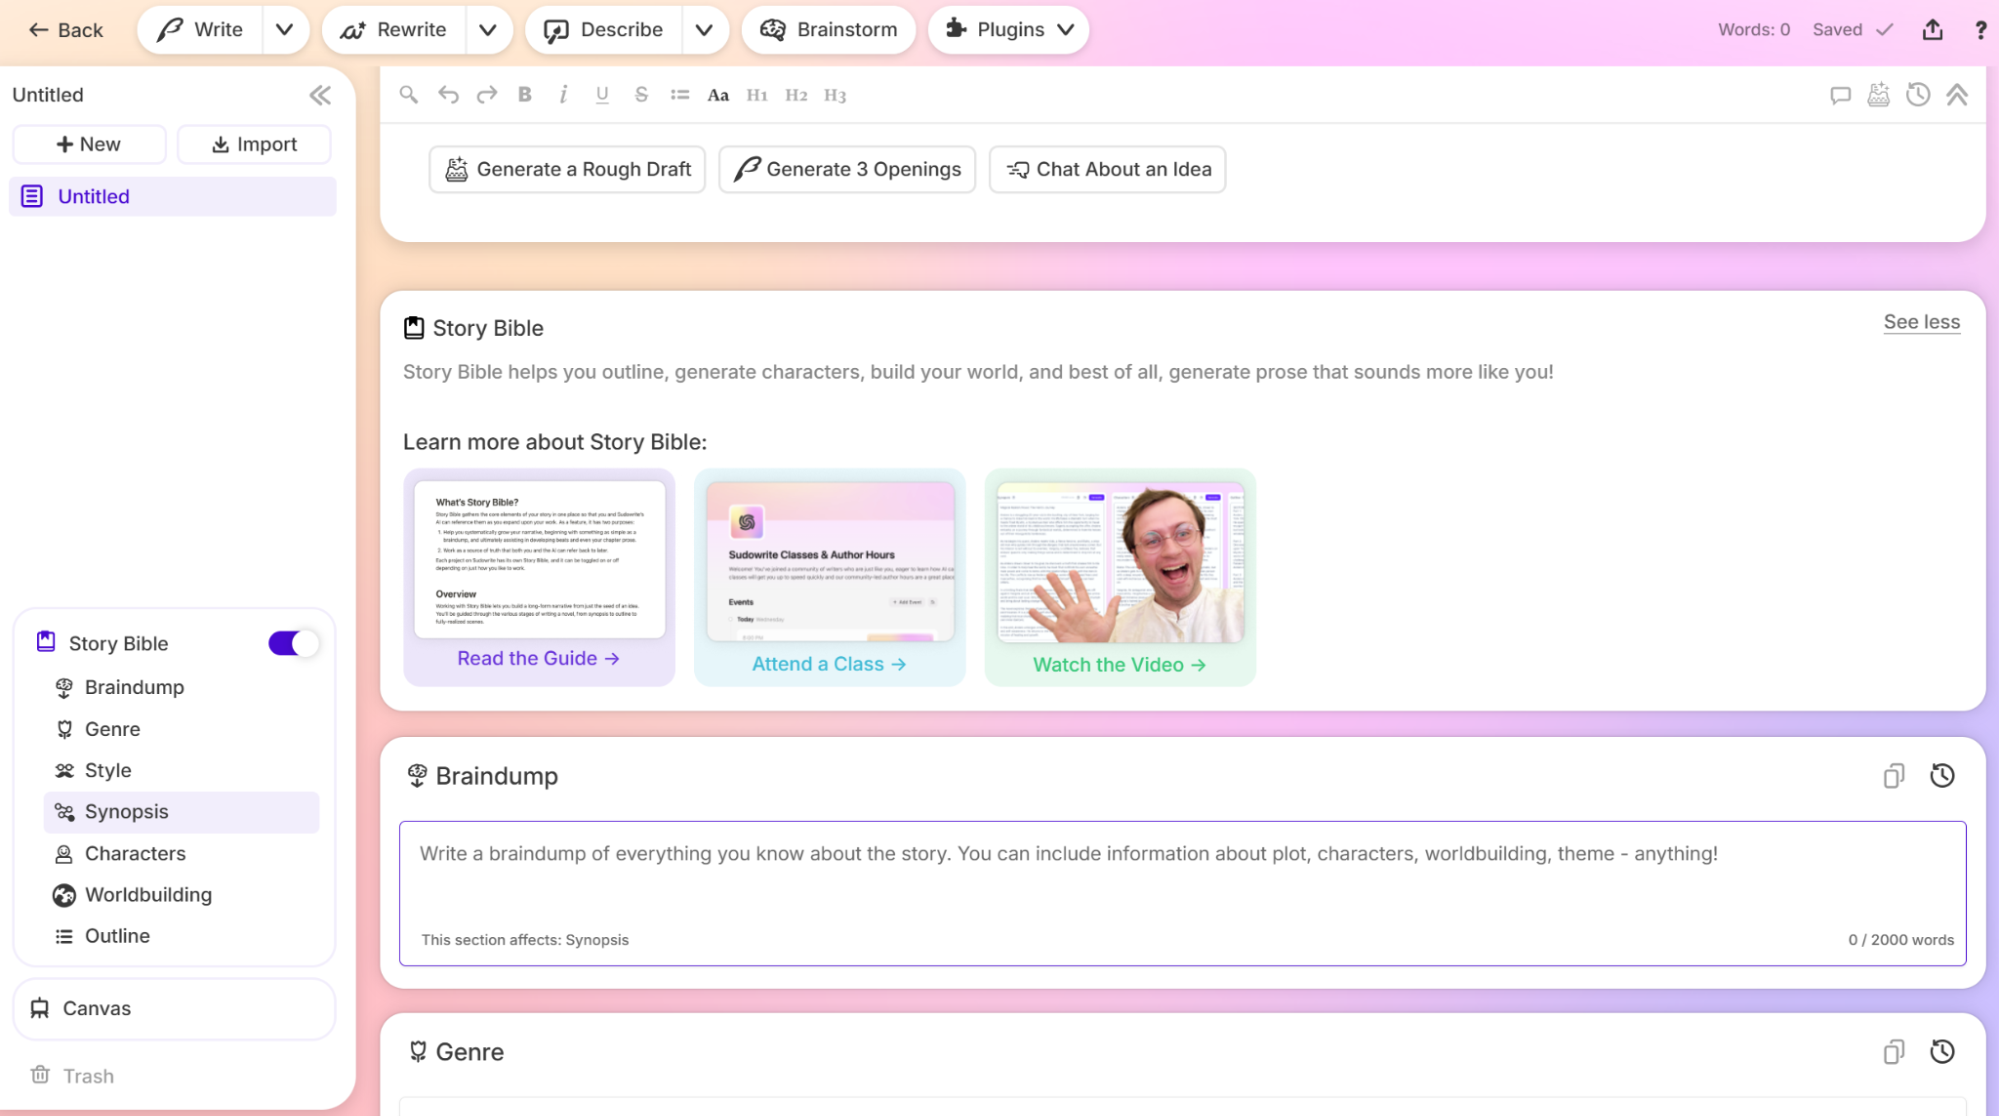The width and height of the screenshot is (1999, 1116).
Task: Click the editor search magnifier icon
Action: (x=408, y=95)
